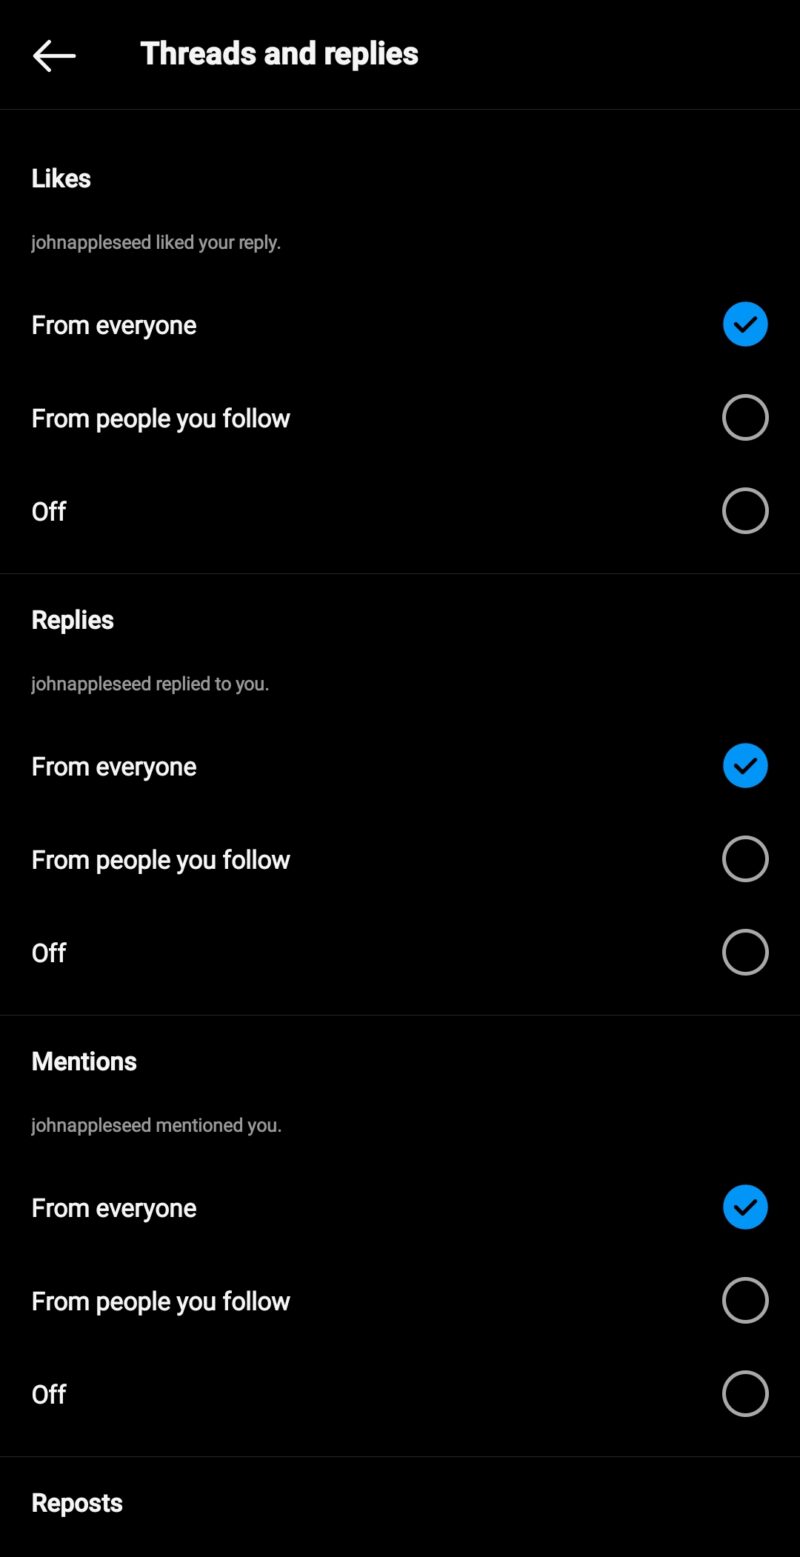Click the Threads and replies title
The image size is (800, 1557).
(278, 53)
